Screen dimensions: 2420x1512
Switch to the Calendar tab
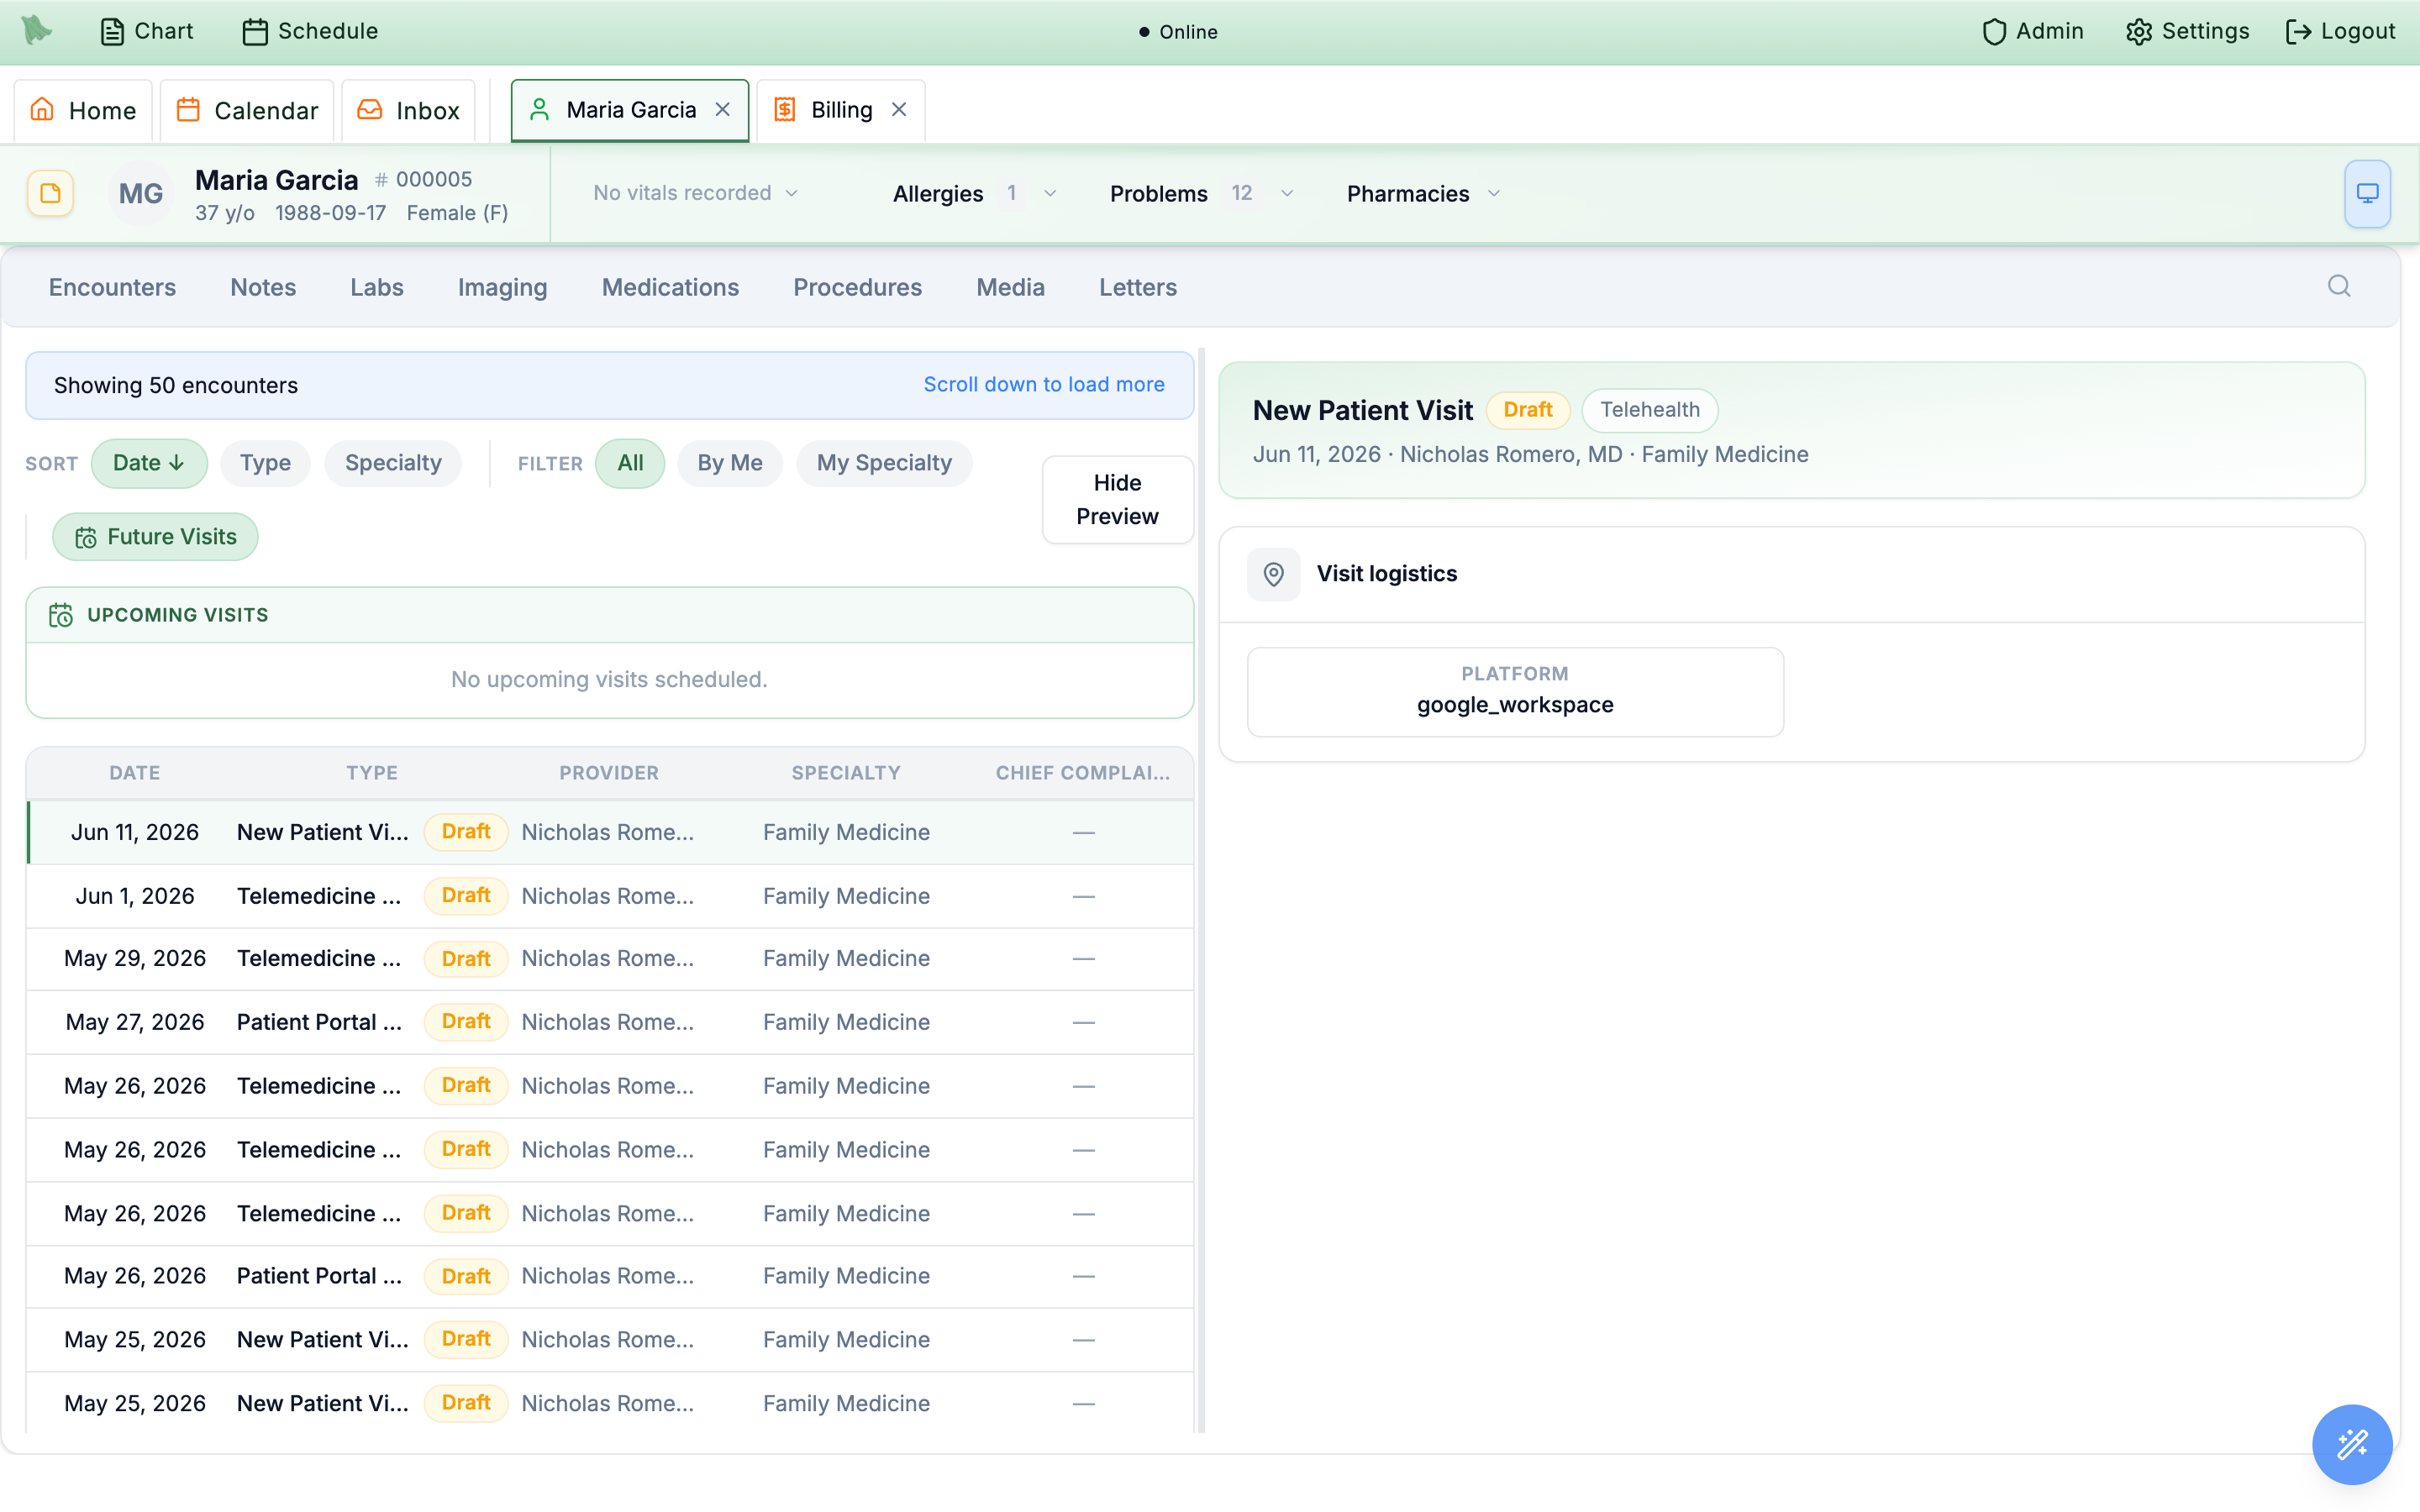click(x=247, y=110)
